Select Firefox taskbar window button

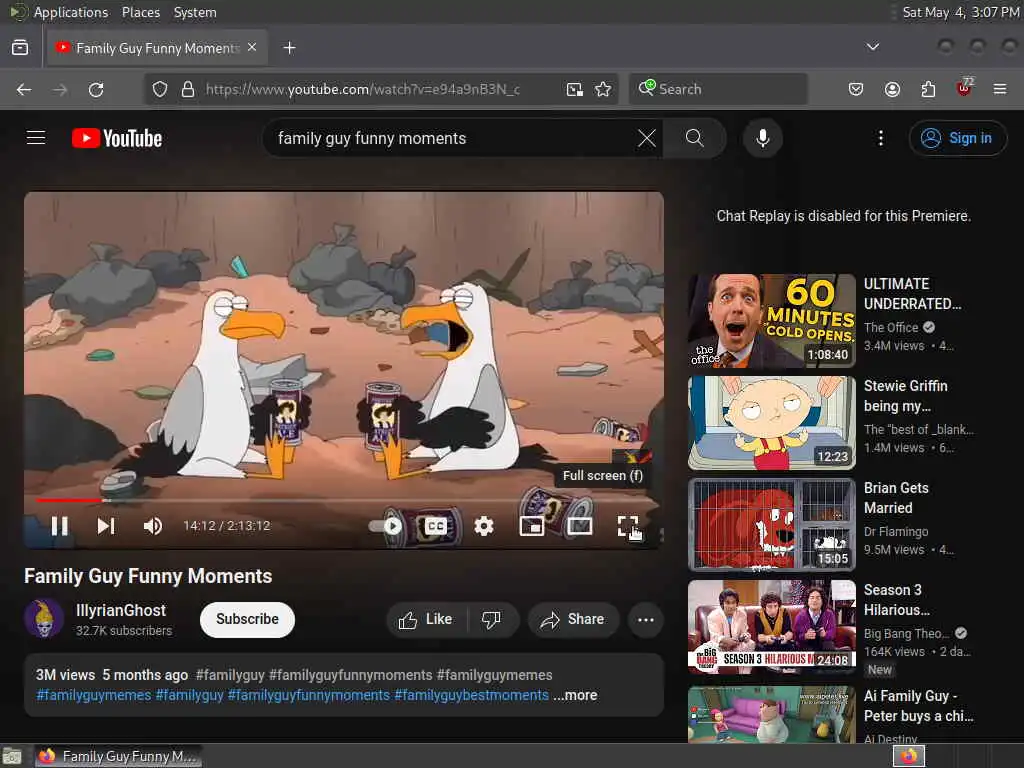pyautogui.click(x=118, y=756)
